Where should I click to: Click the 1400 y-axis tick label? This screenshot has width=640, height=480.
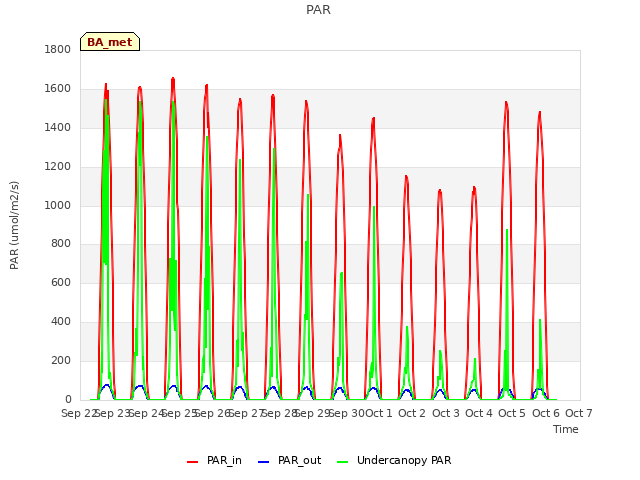pyautogui.click(x=58, y=127)
